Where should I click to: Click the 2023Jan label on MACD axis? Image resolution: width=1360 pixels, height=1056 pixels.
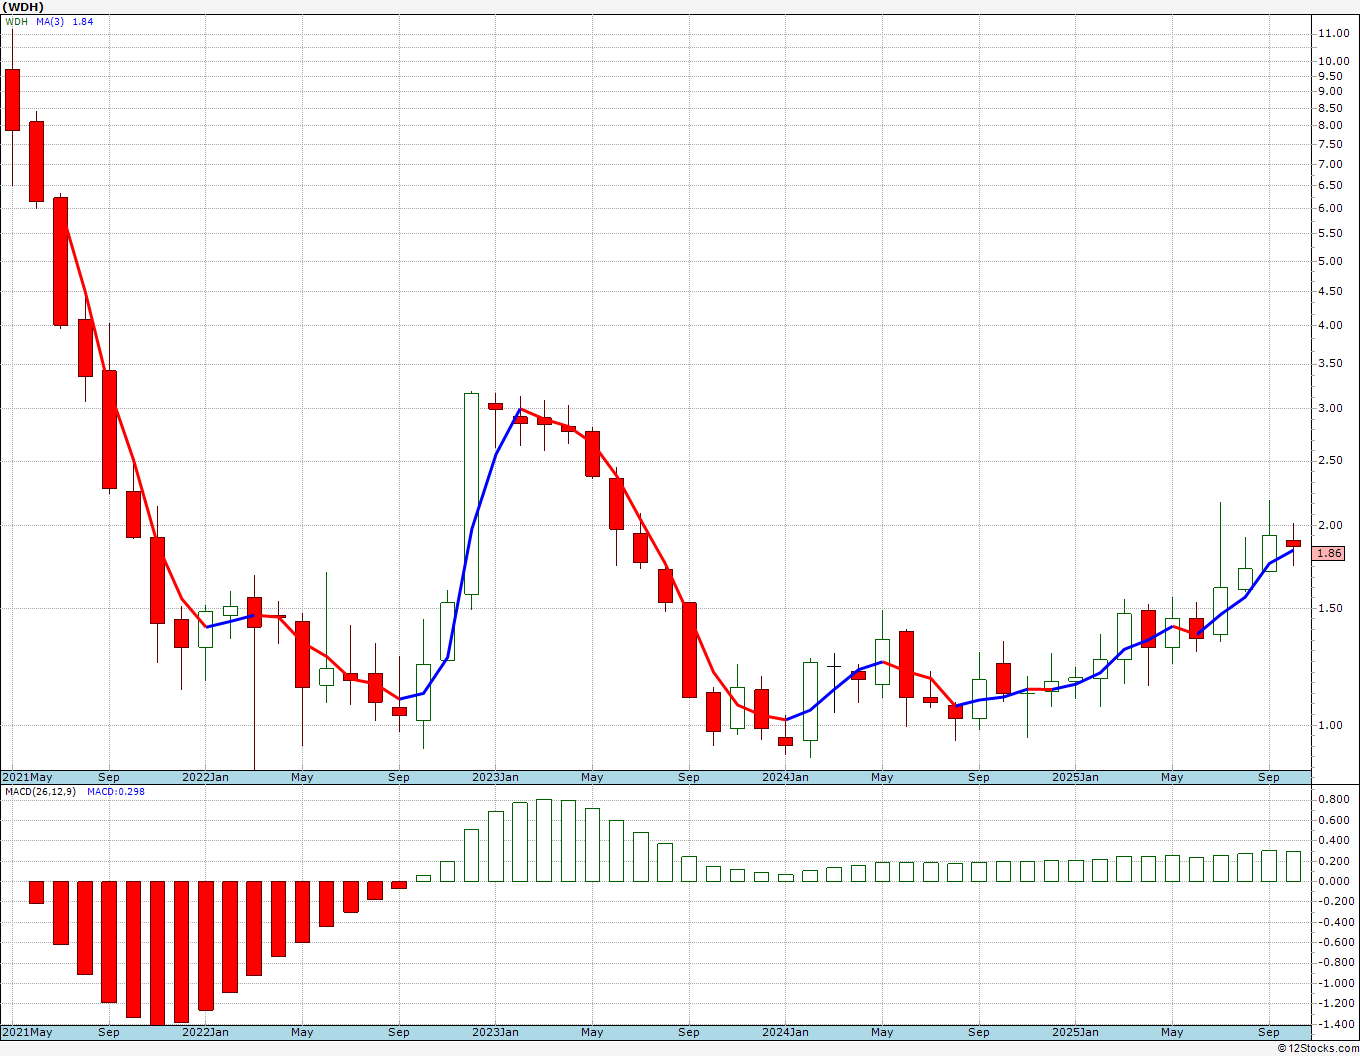(495, 1032)
